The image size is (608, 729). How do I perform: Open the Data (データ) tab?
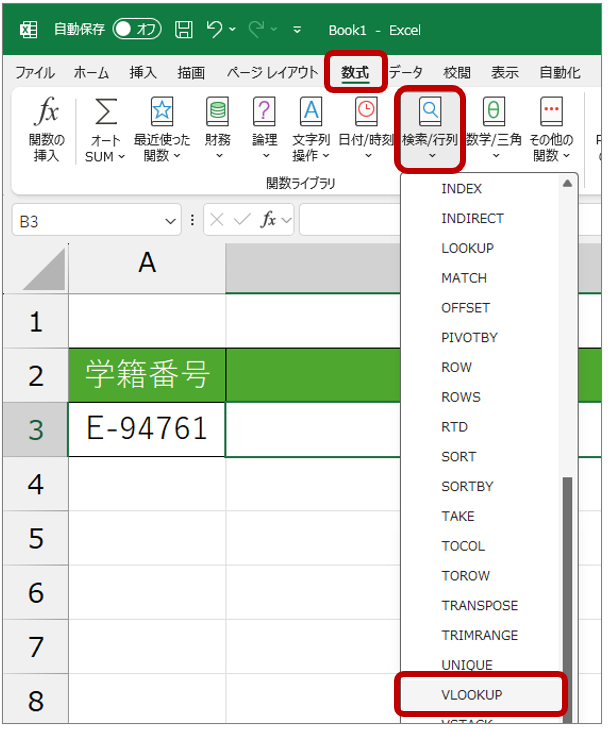pos(405,72)
